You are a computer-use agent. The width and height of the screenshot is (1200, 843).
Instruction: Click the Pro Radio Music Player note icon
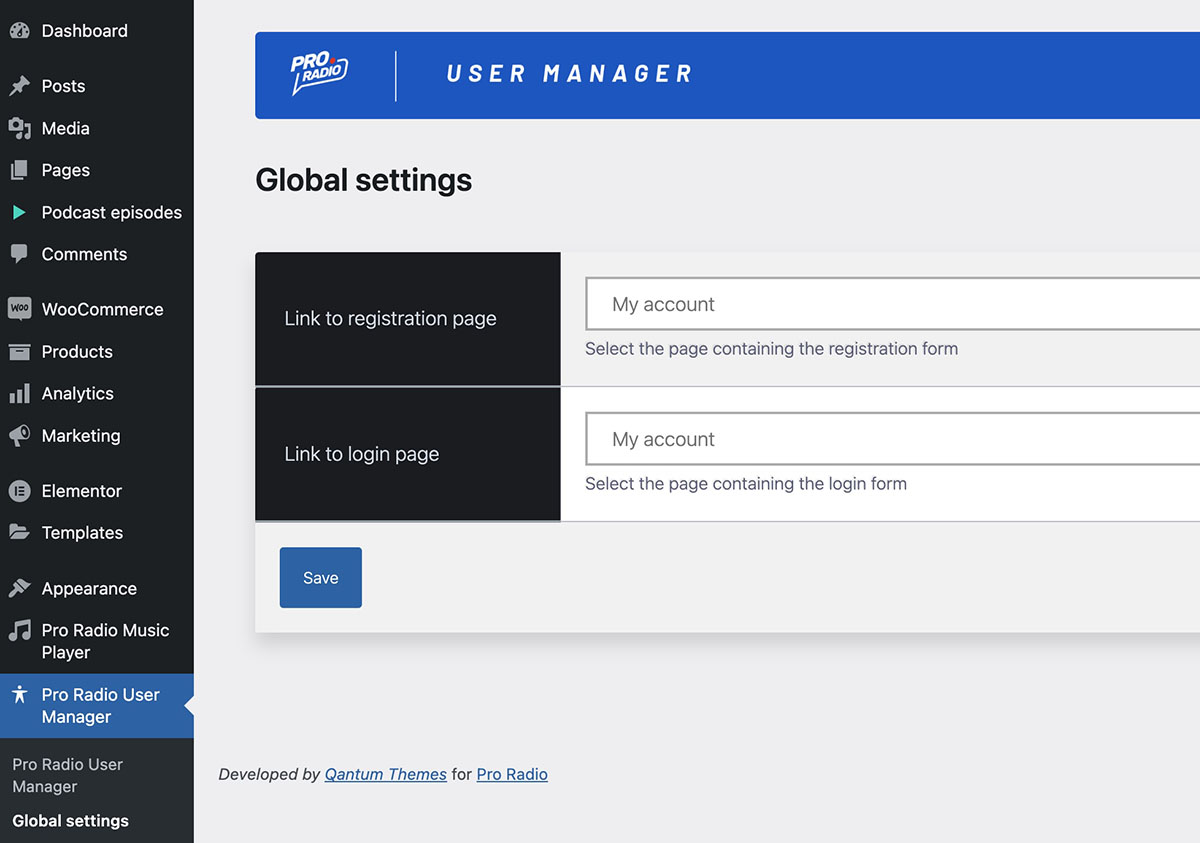[x=19, y=631]
